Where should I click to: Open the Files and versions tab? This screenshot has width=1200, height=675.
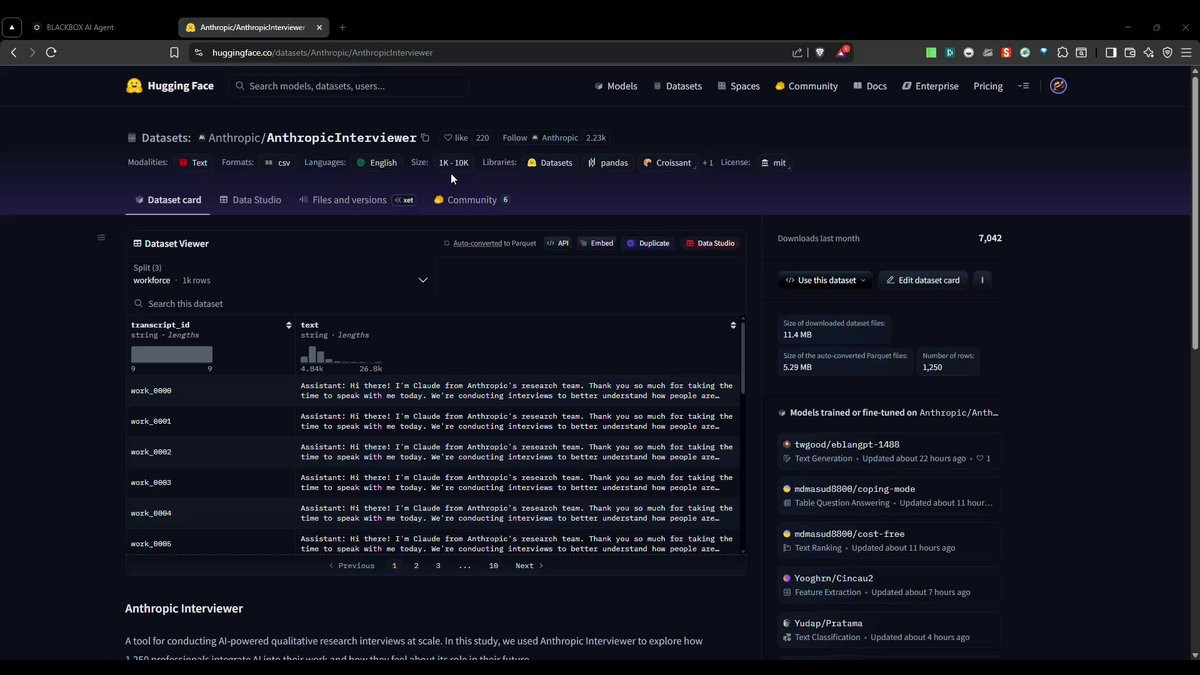(x=357, y=200)
